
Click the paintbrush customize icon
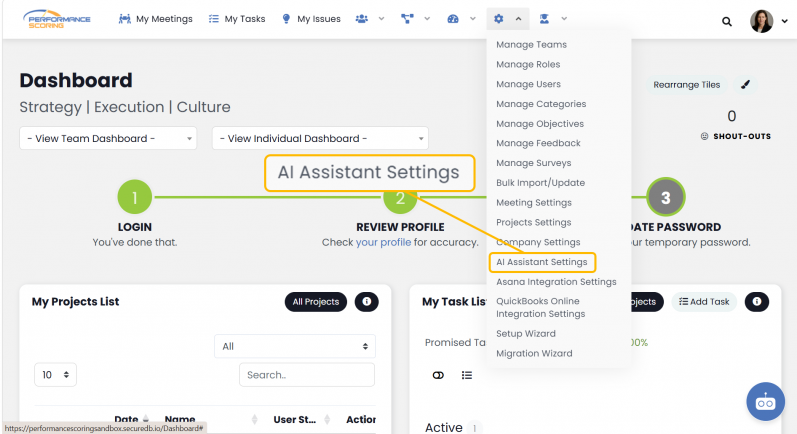pos(745,85)
